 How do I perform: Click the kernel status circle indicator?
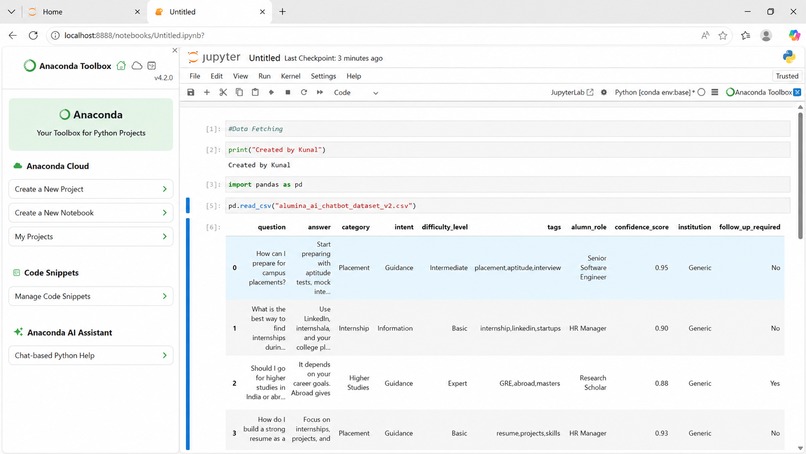(701, 93)
